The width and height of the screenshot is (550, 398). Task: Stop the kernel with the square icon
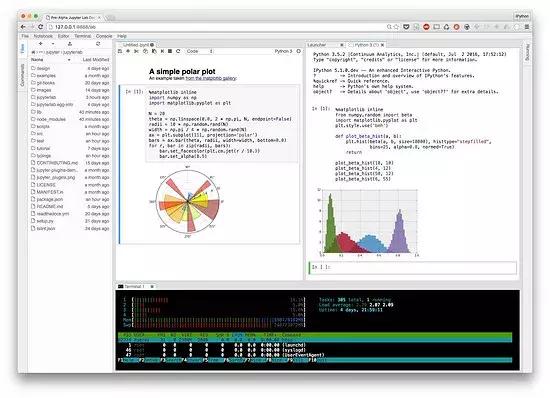170,51
